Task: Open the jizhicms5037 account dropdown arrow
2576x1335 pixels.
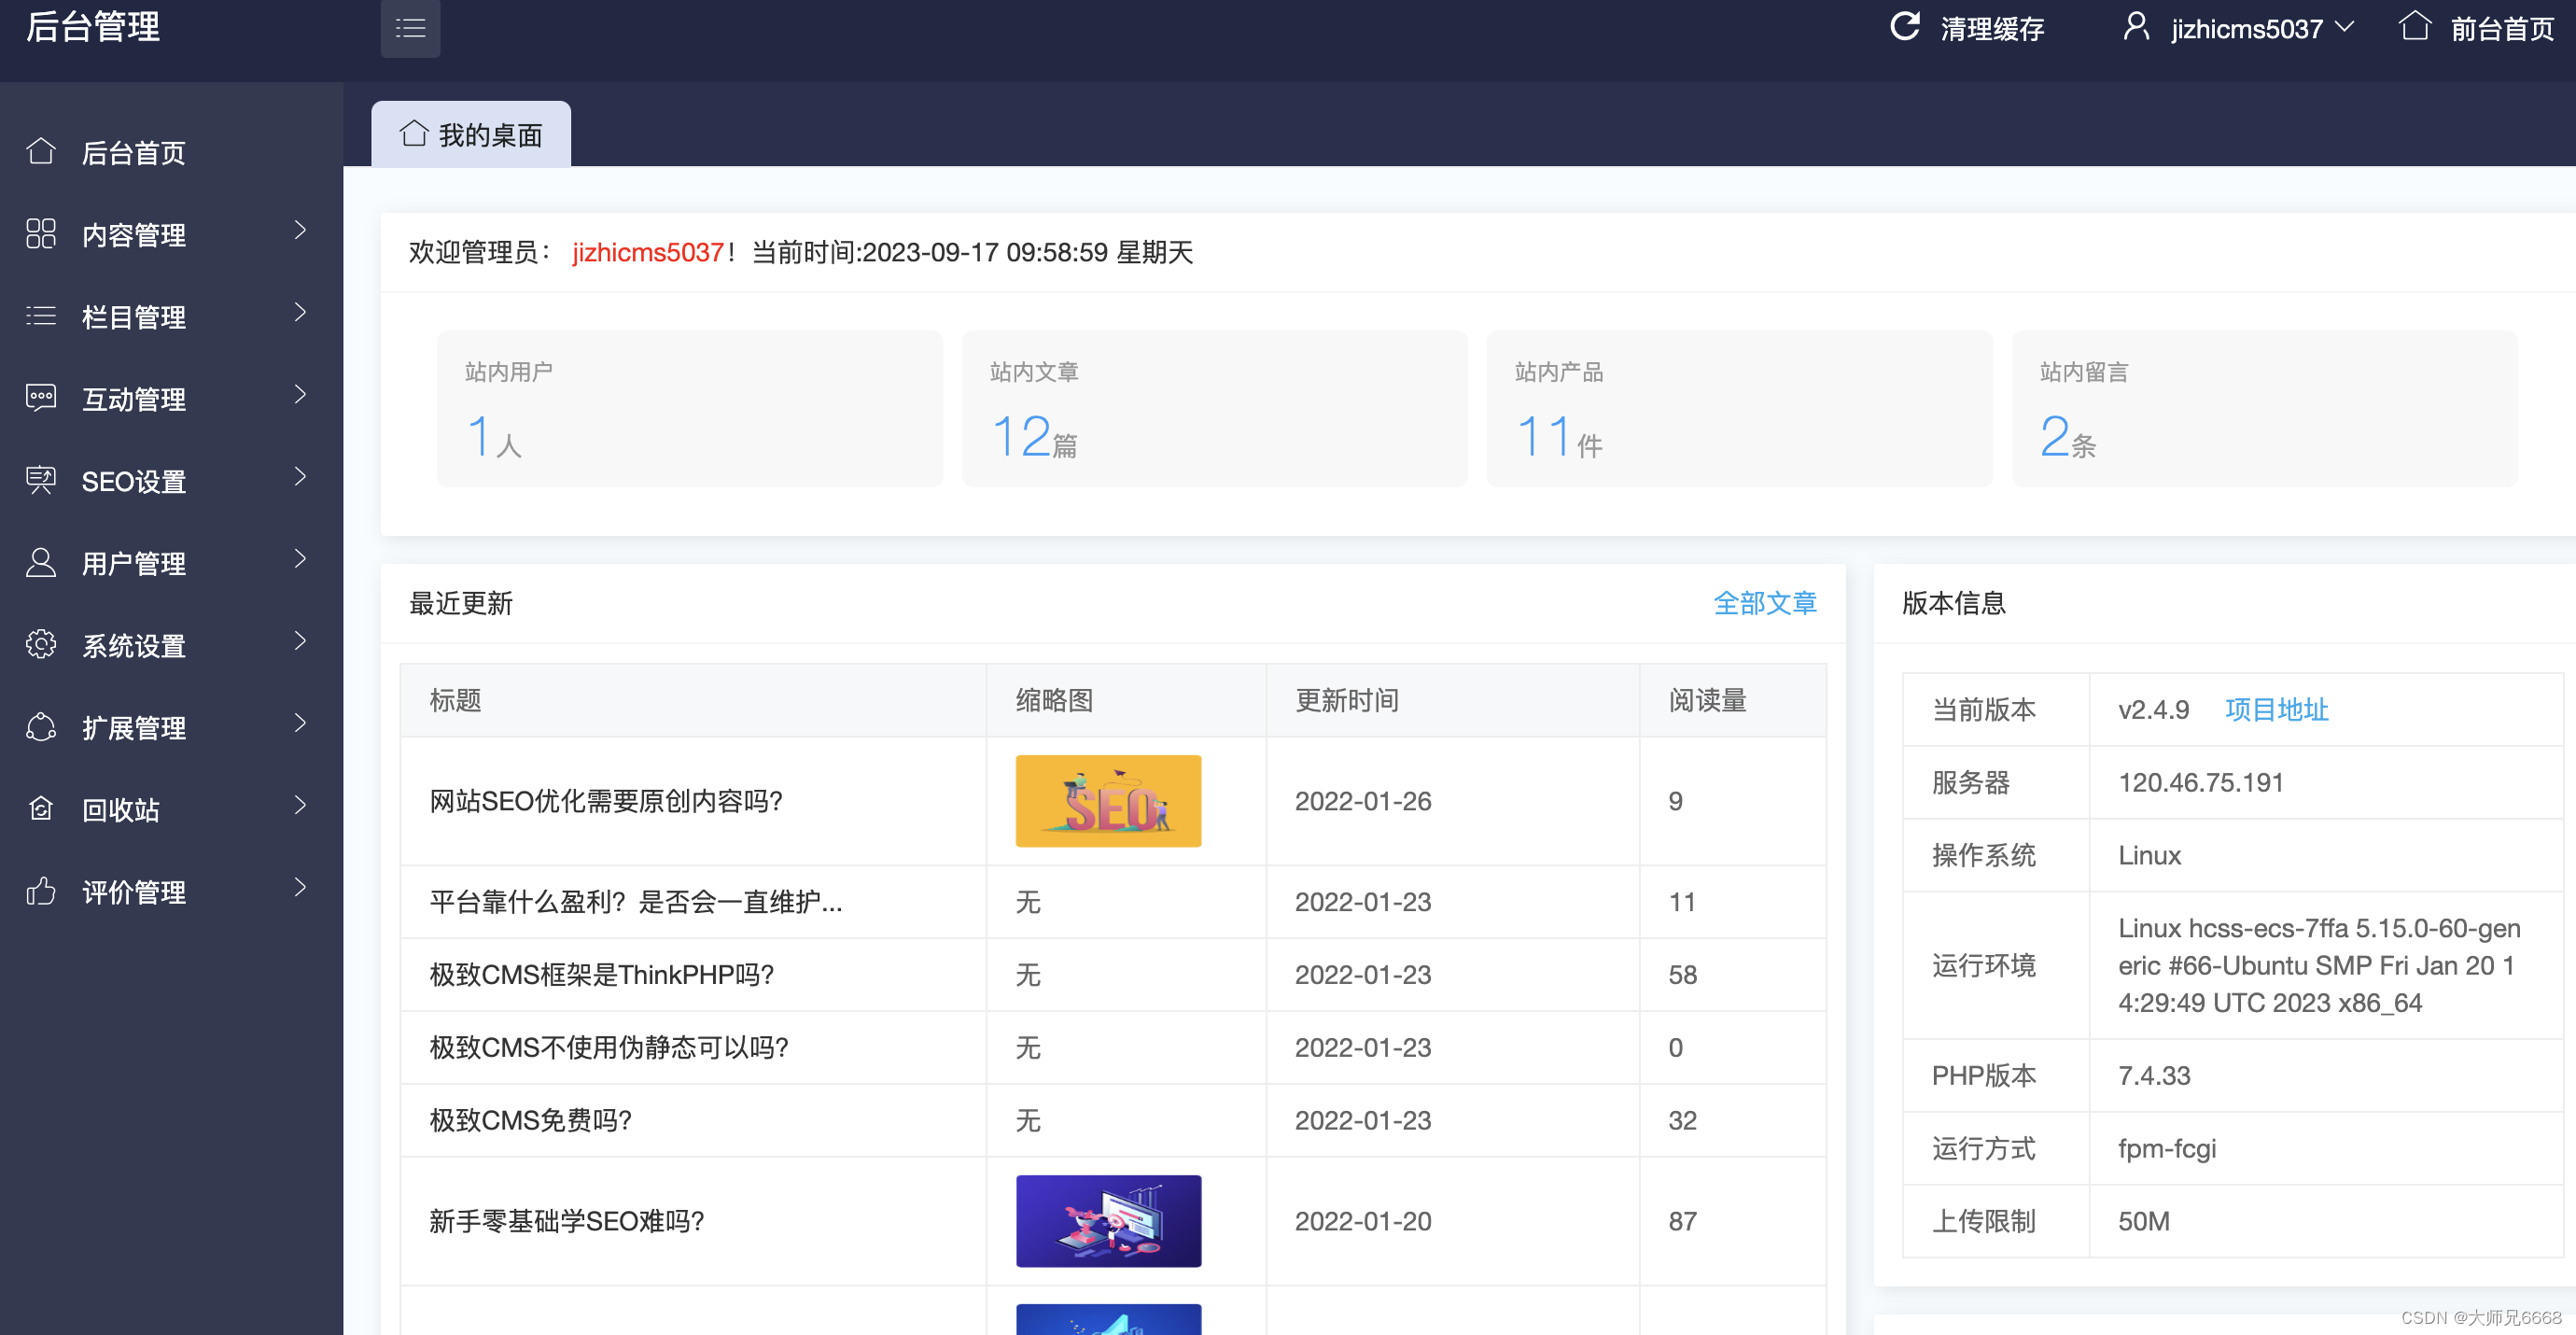Action: click(x=2344, y=27)
